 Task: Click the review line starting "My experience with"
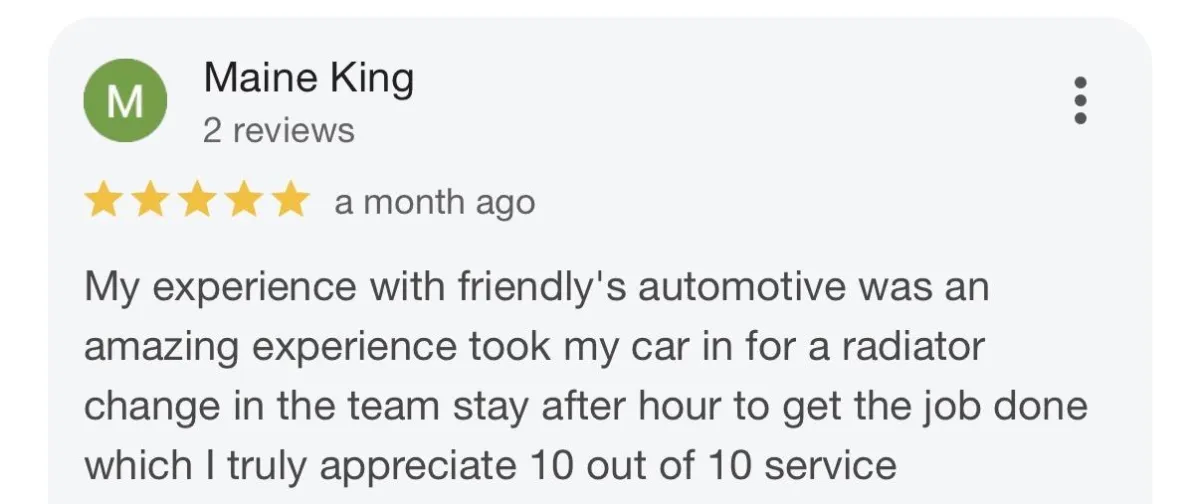tap(536, 289)
